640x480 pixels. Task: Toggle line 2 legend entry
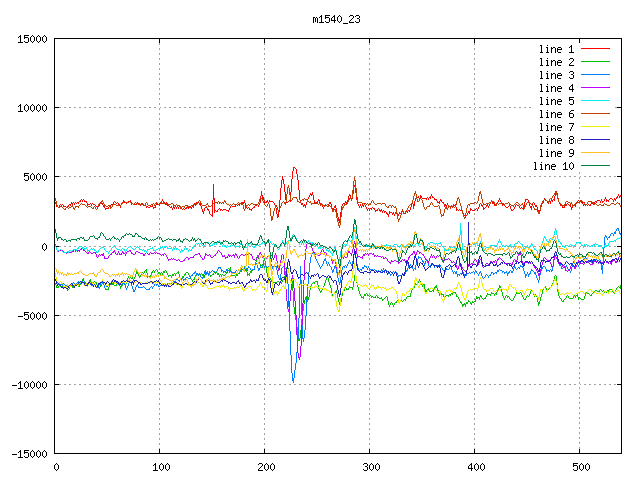(x=556, y=62)
